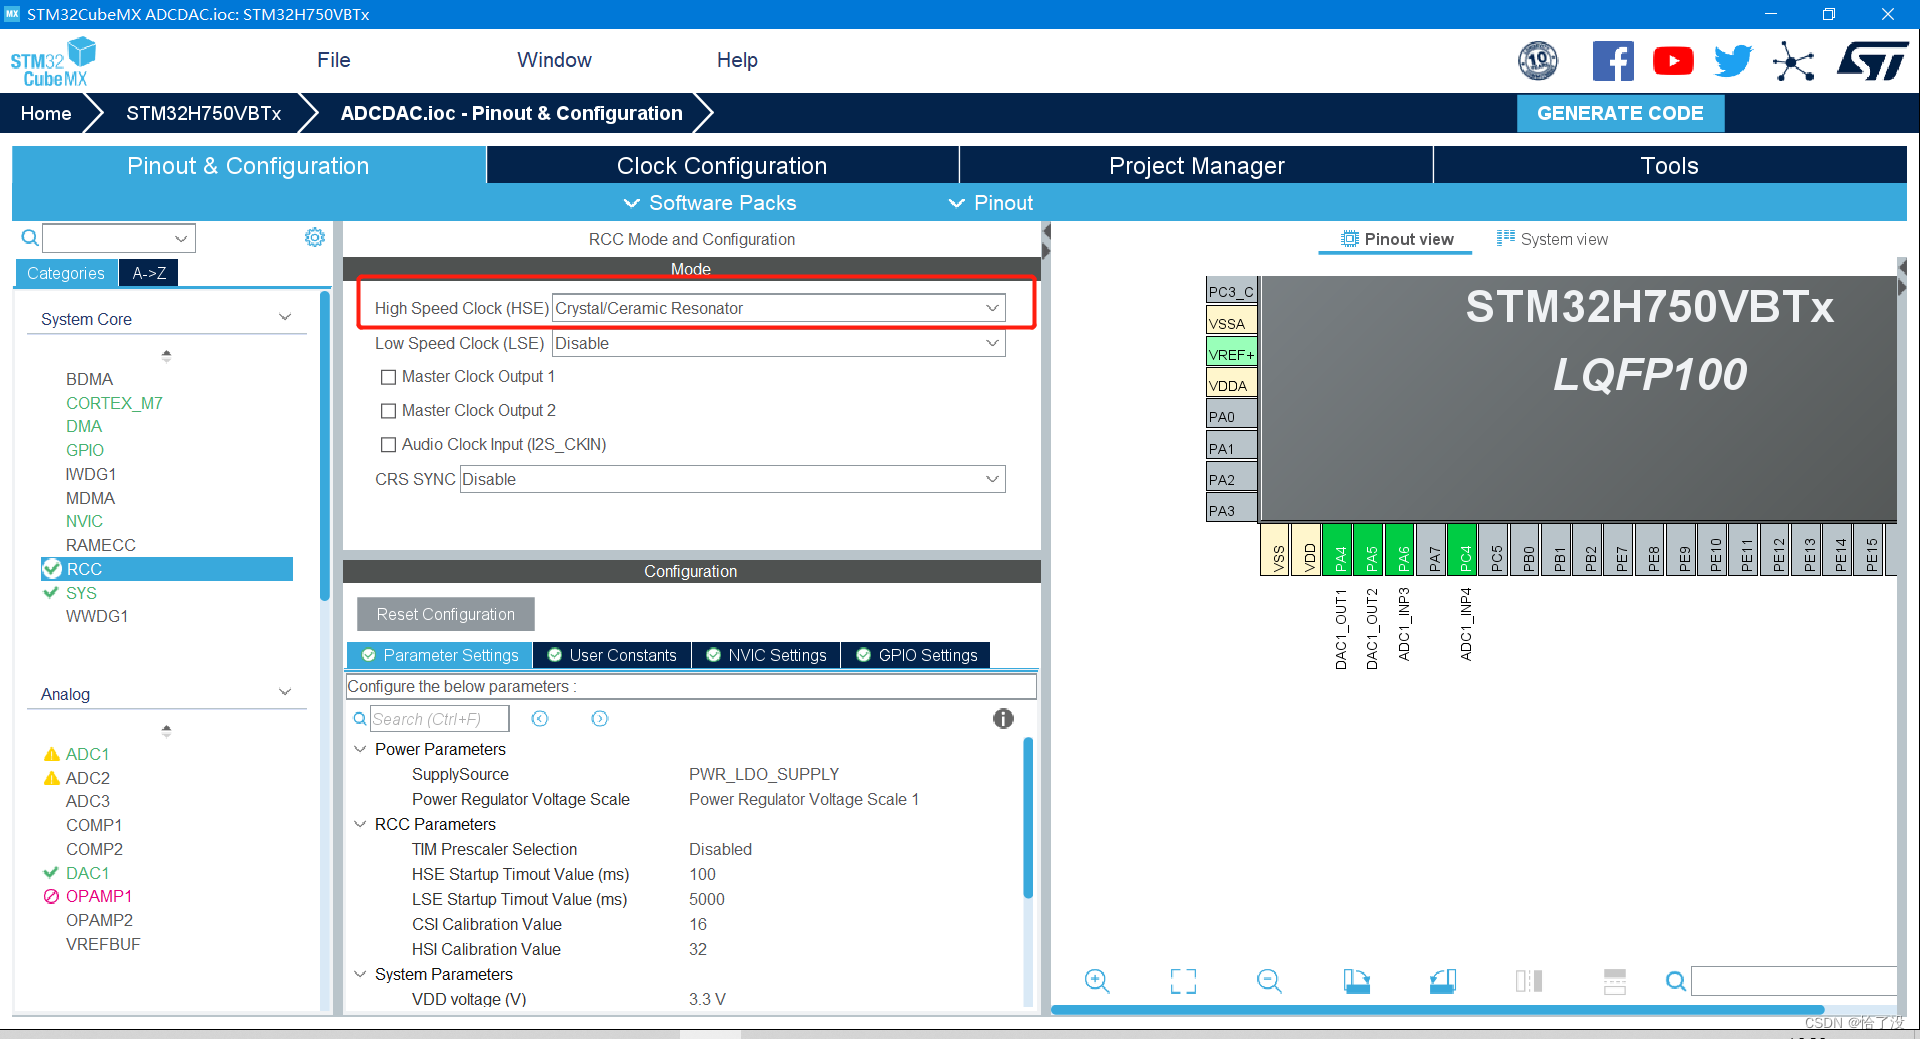Viewport: 1920px width, 1039px height.
Task: Switch to A->Z sorting tab
Action: [x=149, y=273]
